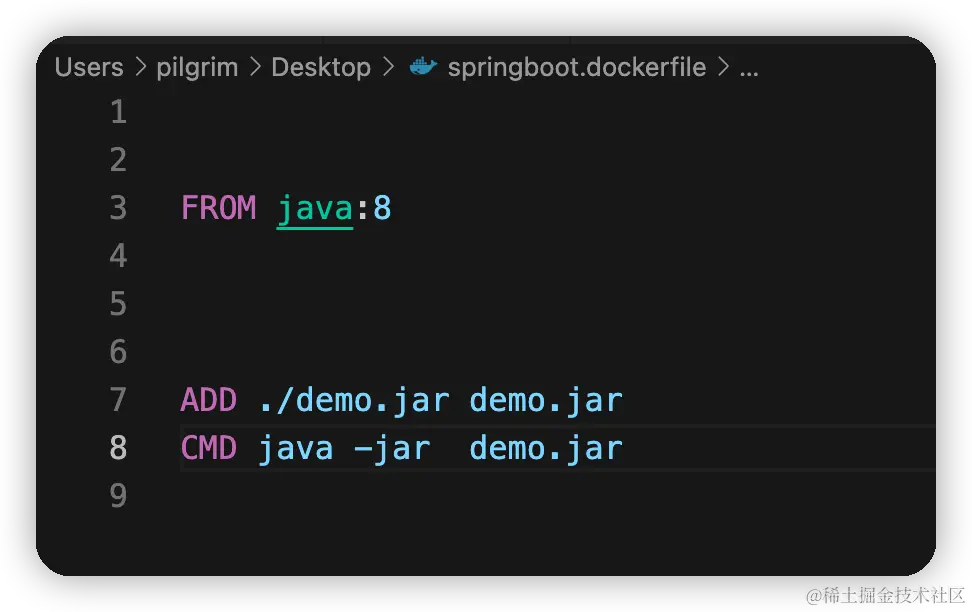Click the ./demo.jar source path
972x612 pixels.
354,401
